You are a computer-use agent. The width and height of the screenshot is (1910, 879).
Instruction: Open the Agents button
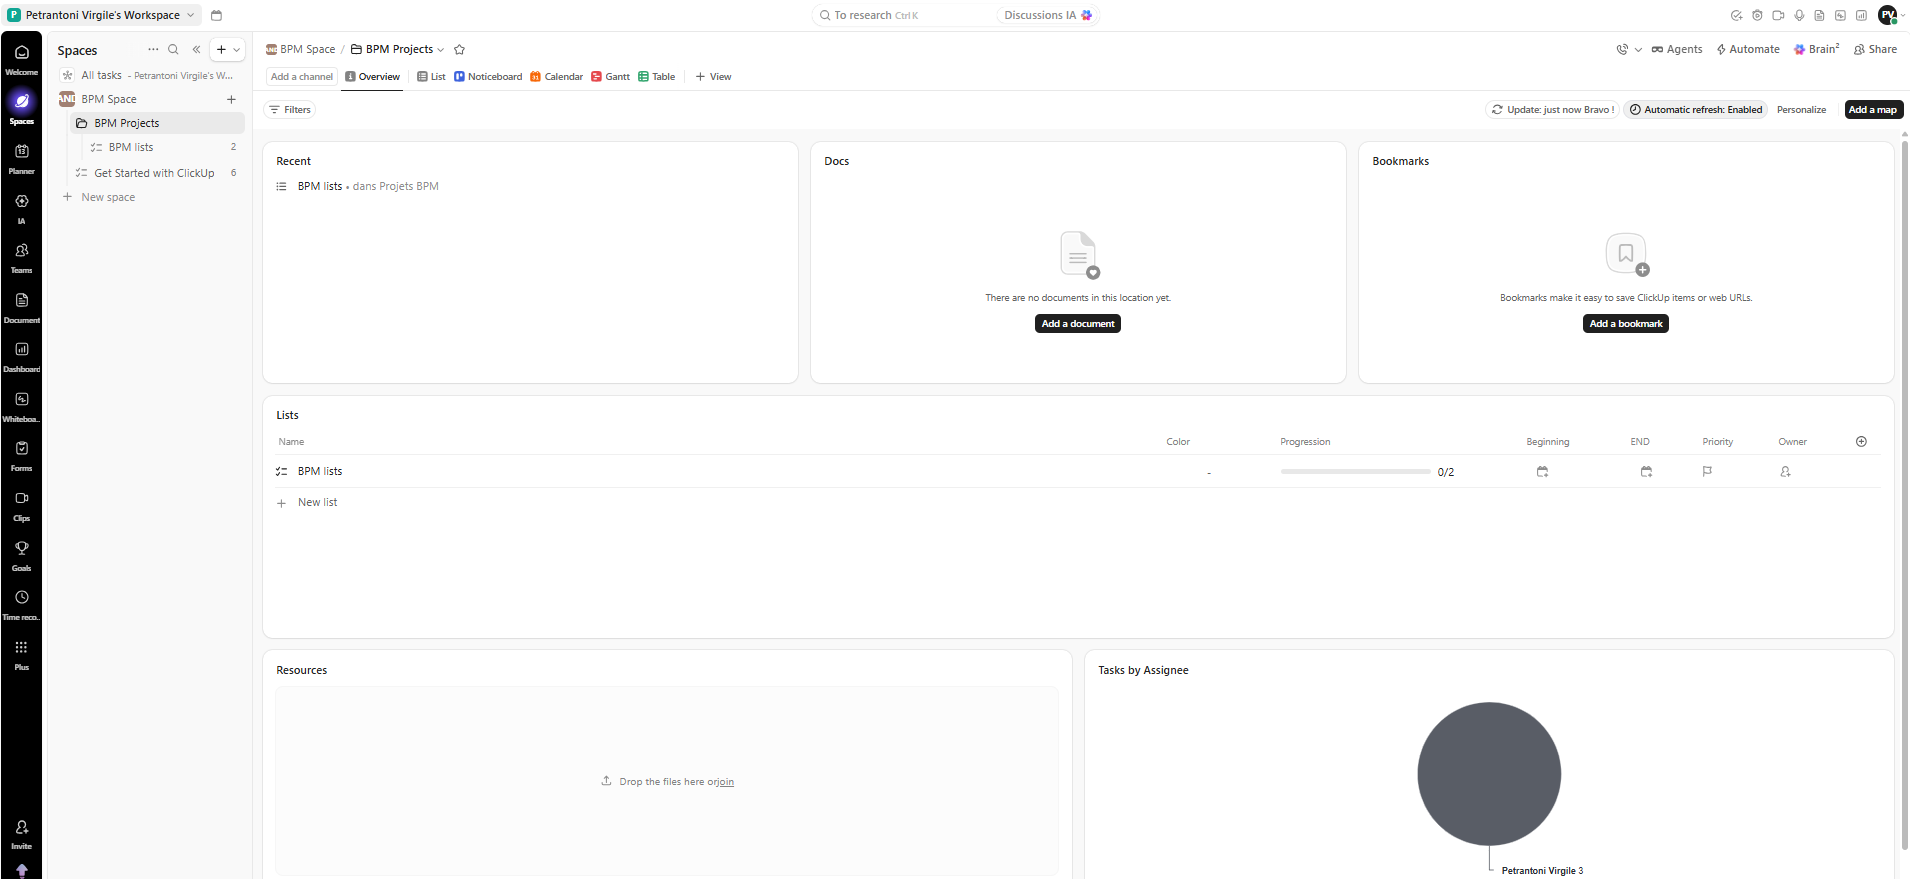pyautogui.click(x=1677, y=49)
